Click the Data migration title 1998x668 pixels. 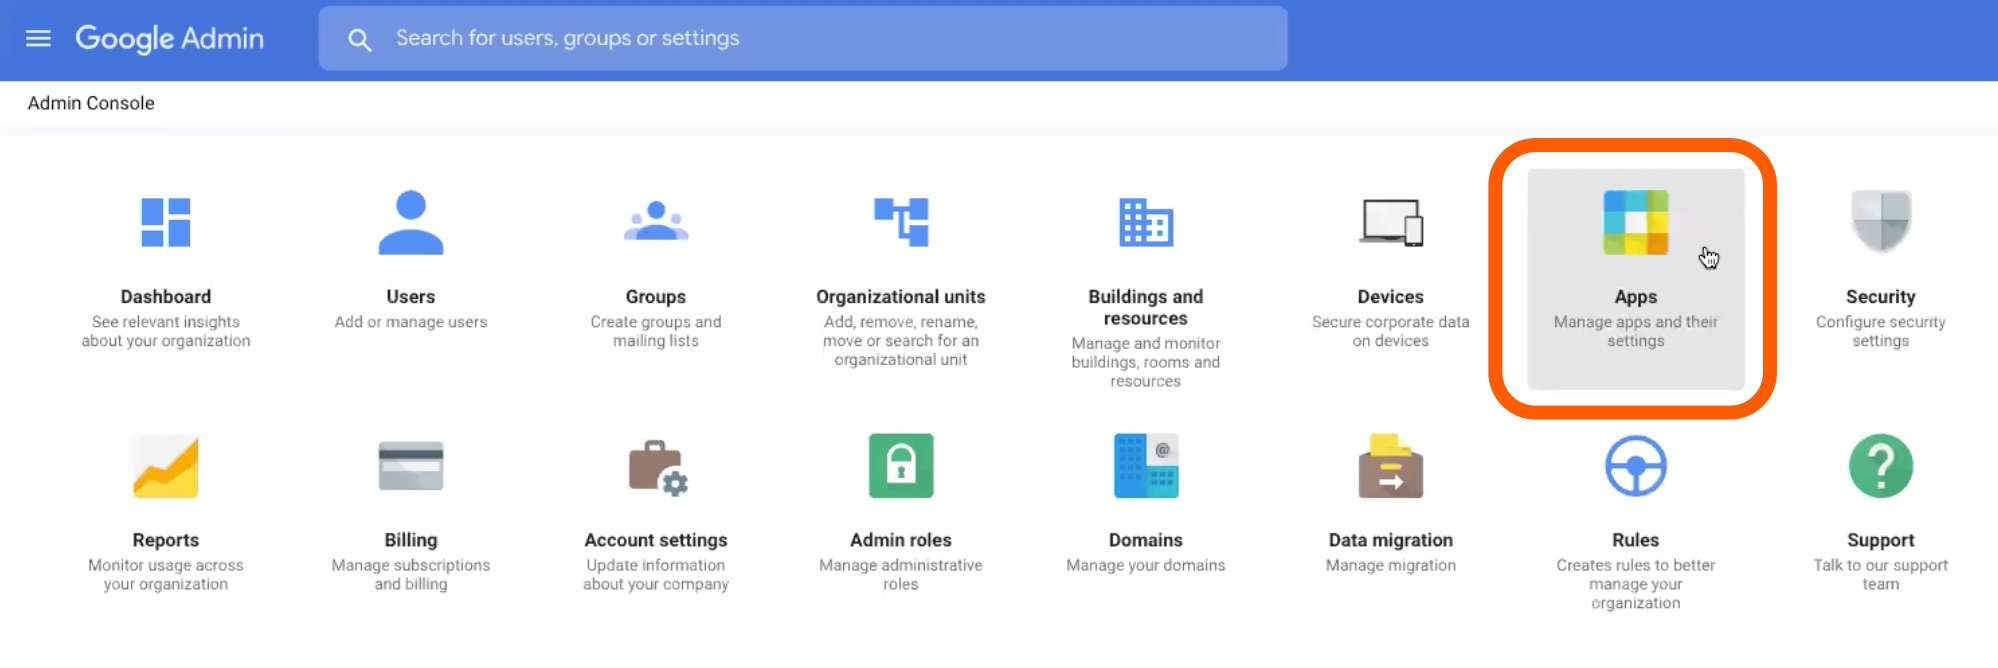click(1391, 540)
